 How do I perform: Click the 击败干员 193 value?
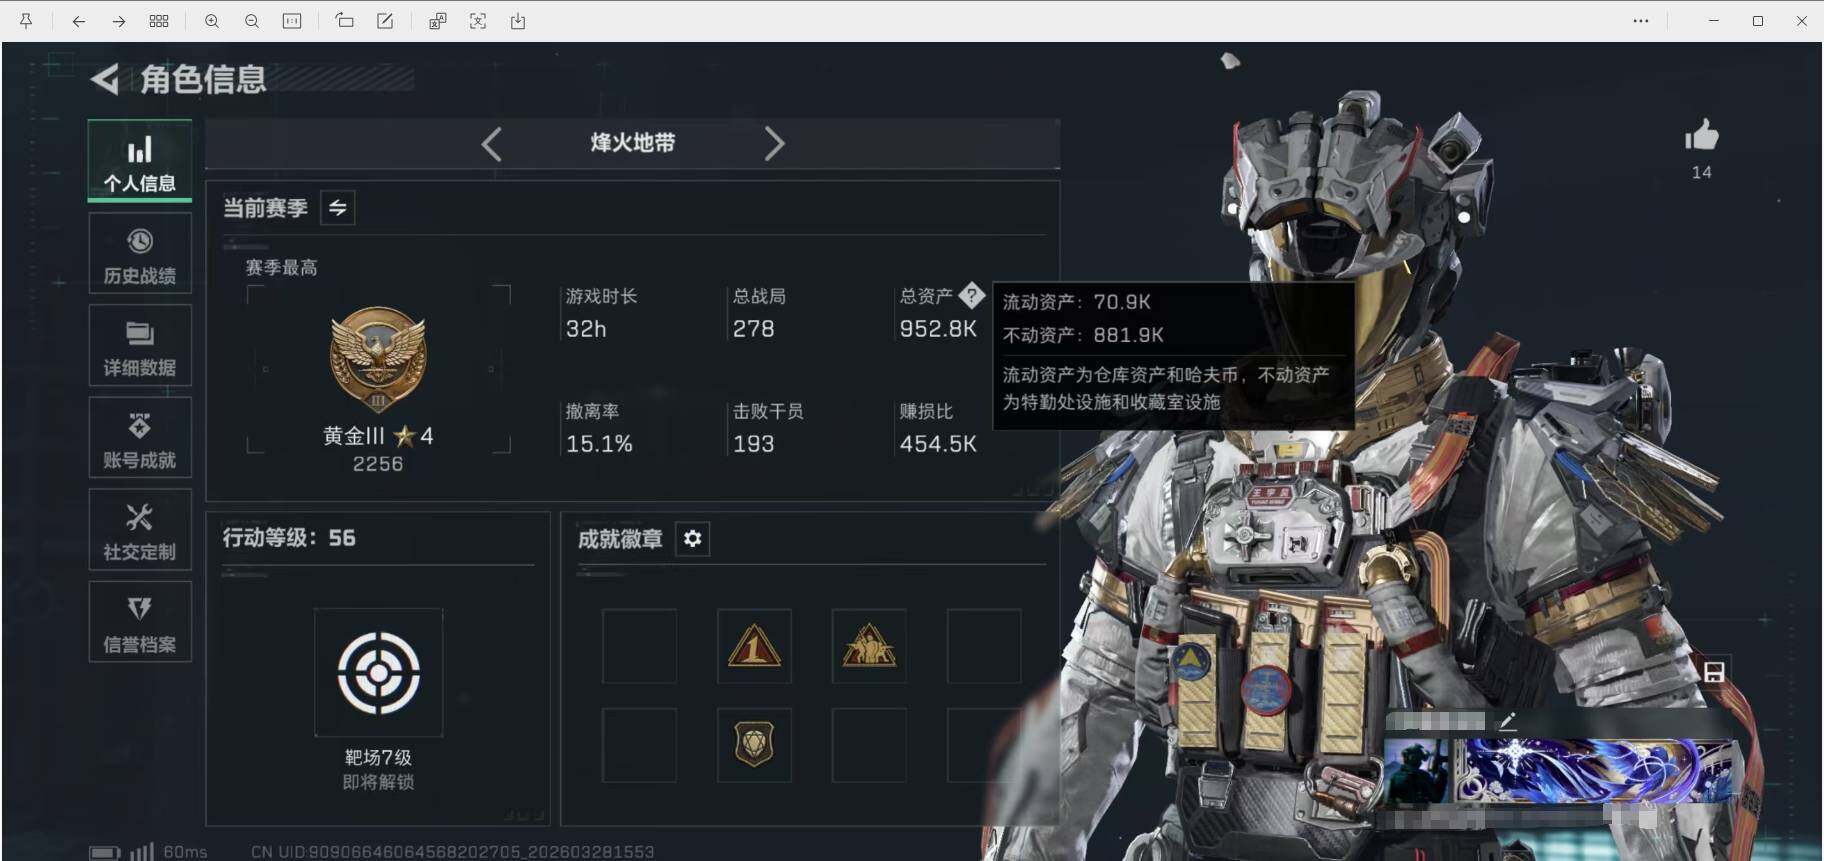(753, 444)
